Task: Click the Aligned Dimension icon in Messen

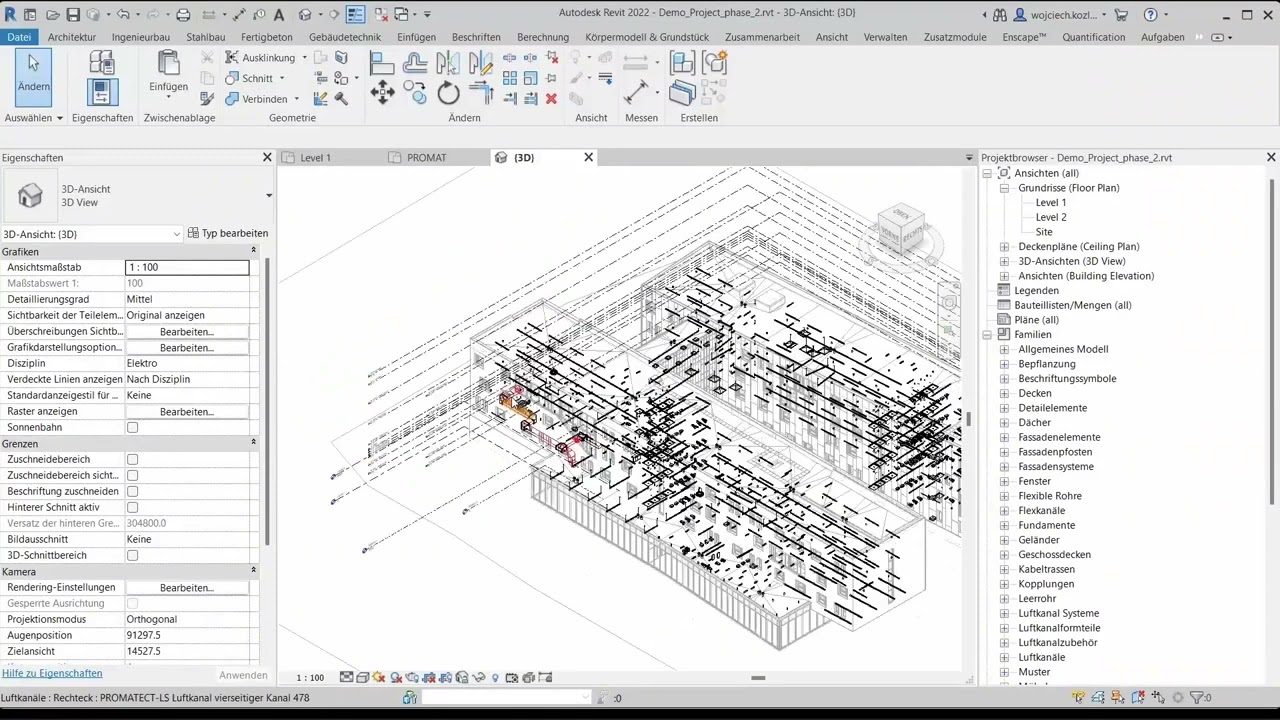Action: click(x=635, y=94)
